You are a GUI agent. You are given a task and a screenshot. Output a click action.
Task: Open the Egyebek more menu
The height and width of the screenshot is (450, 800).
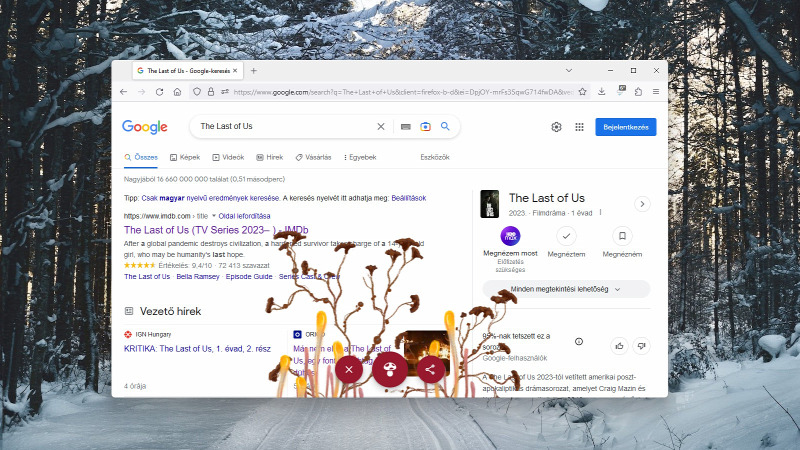point(360,157)
